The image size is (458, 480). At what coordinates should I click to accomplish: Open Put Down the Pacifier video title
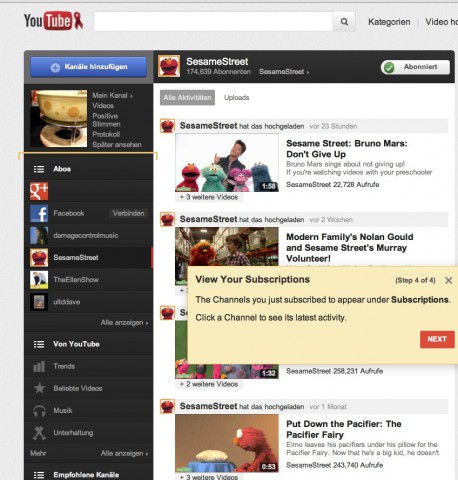pyautogui.click(x=344, y=429)
